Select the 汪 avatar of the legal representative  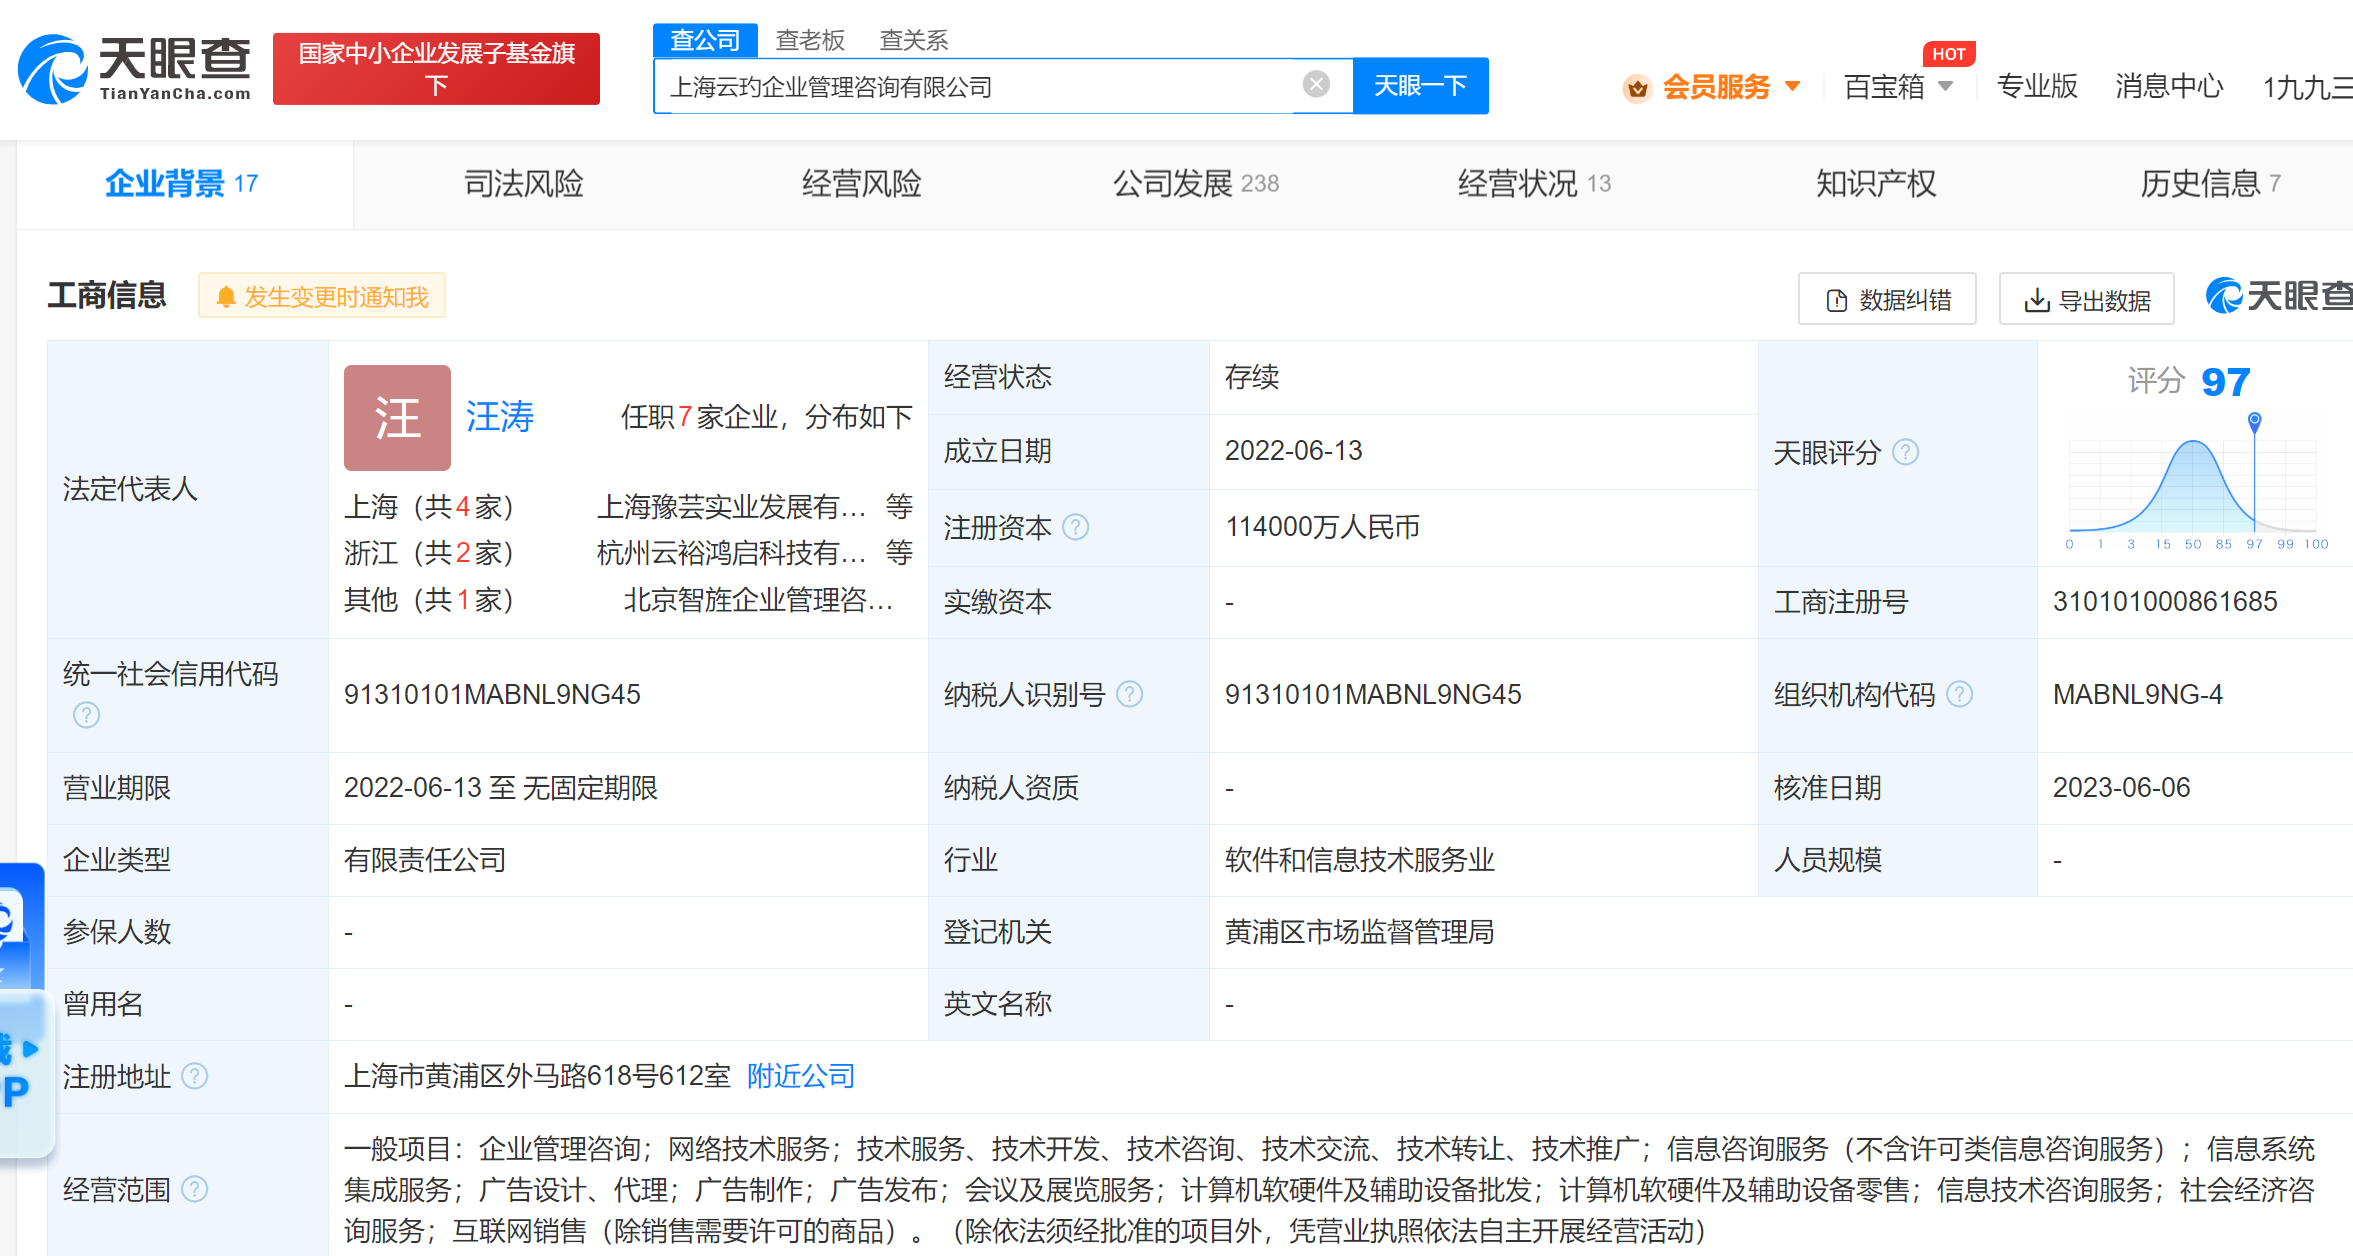coord(397,417)
